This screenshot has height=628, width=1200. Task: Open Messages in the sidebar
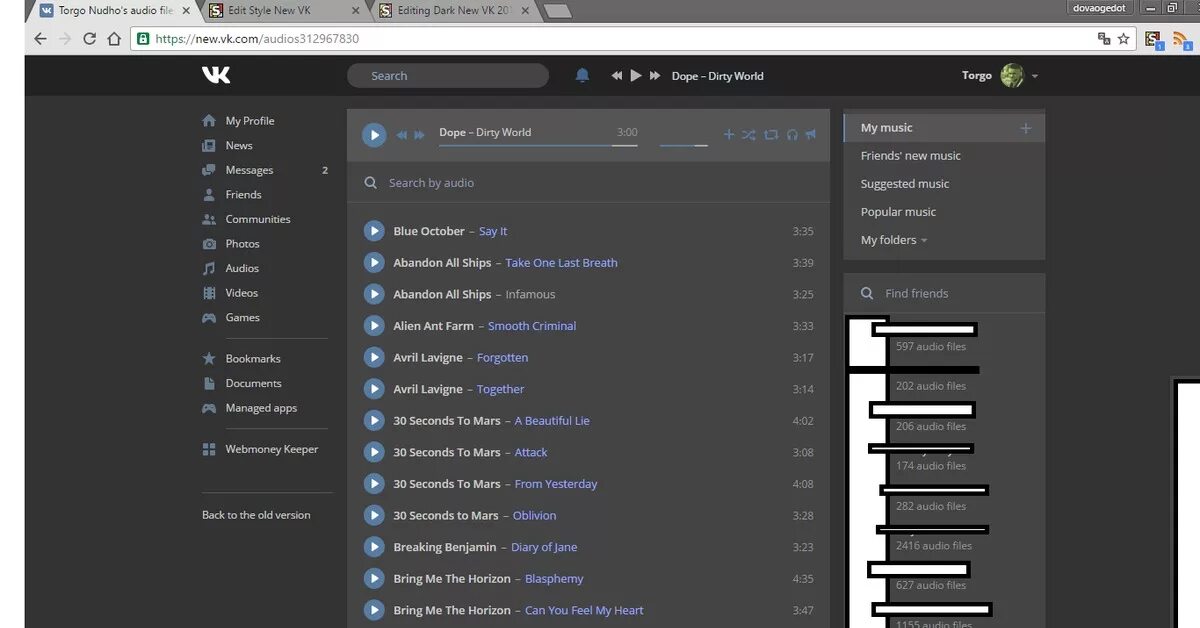coord(249,170)
